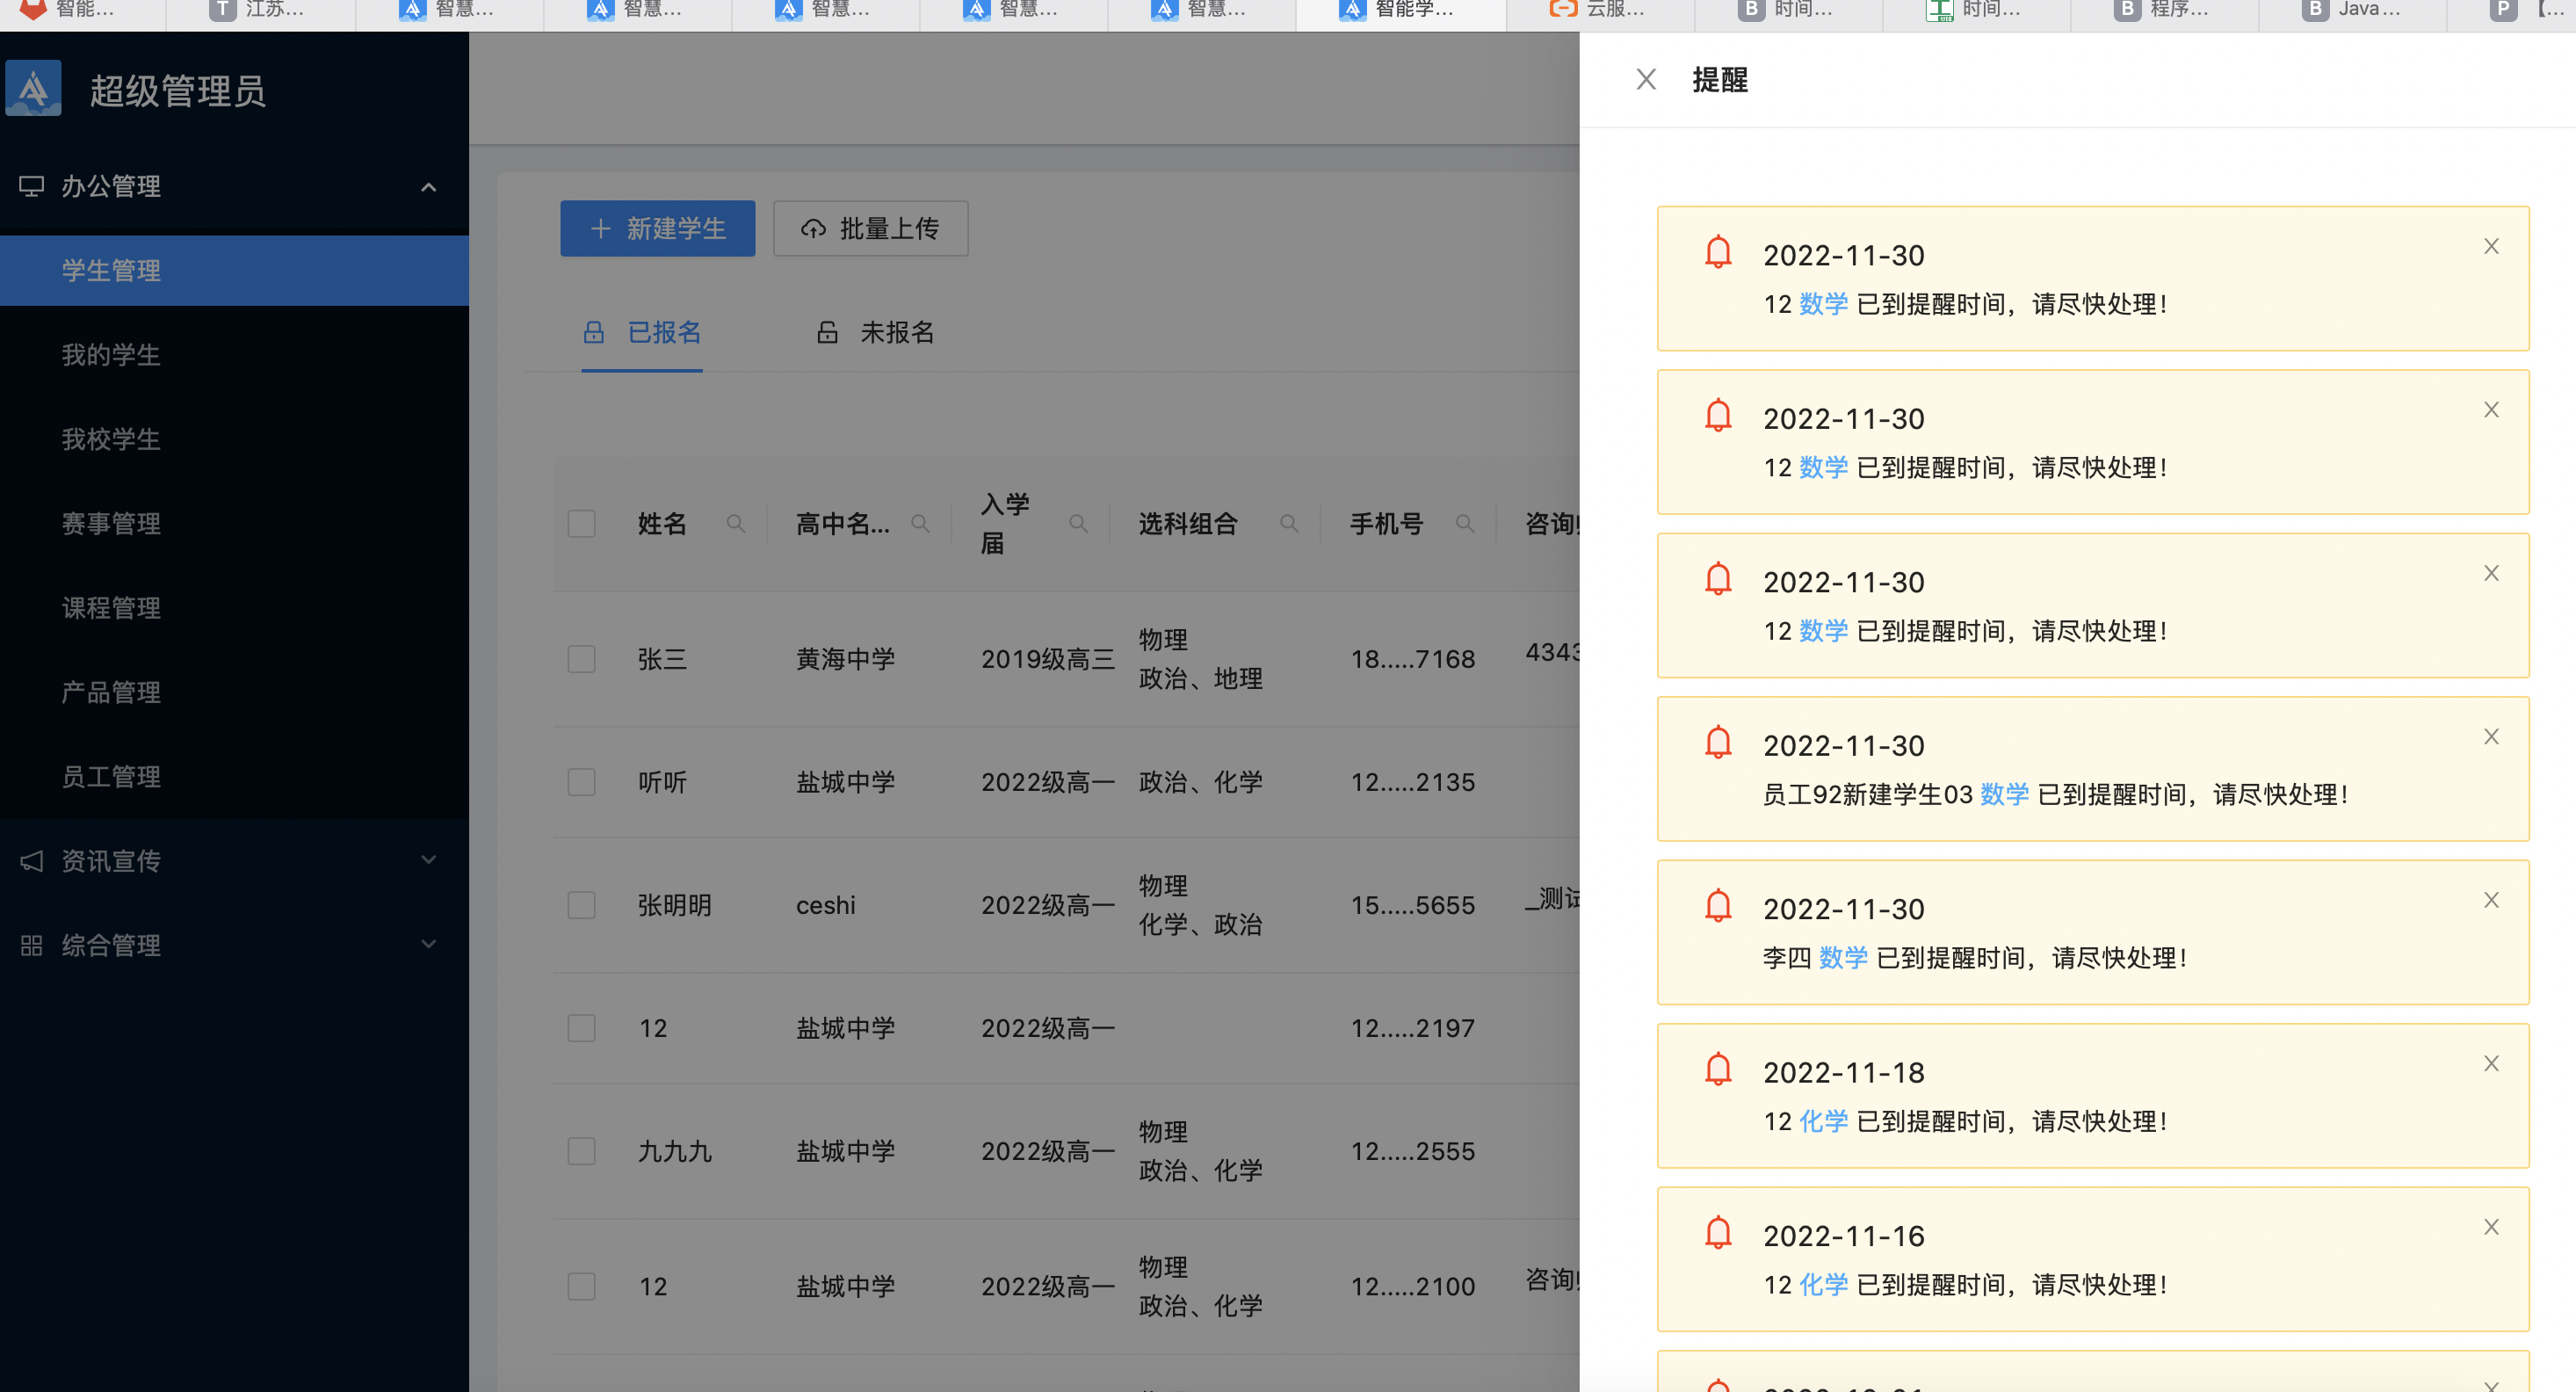Viewport: 2576px width, 1392px height.
Task: Click bell icon of 李四 数学 reminder
Action: click(1718, 906)
